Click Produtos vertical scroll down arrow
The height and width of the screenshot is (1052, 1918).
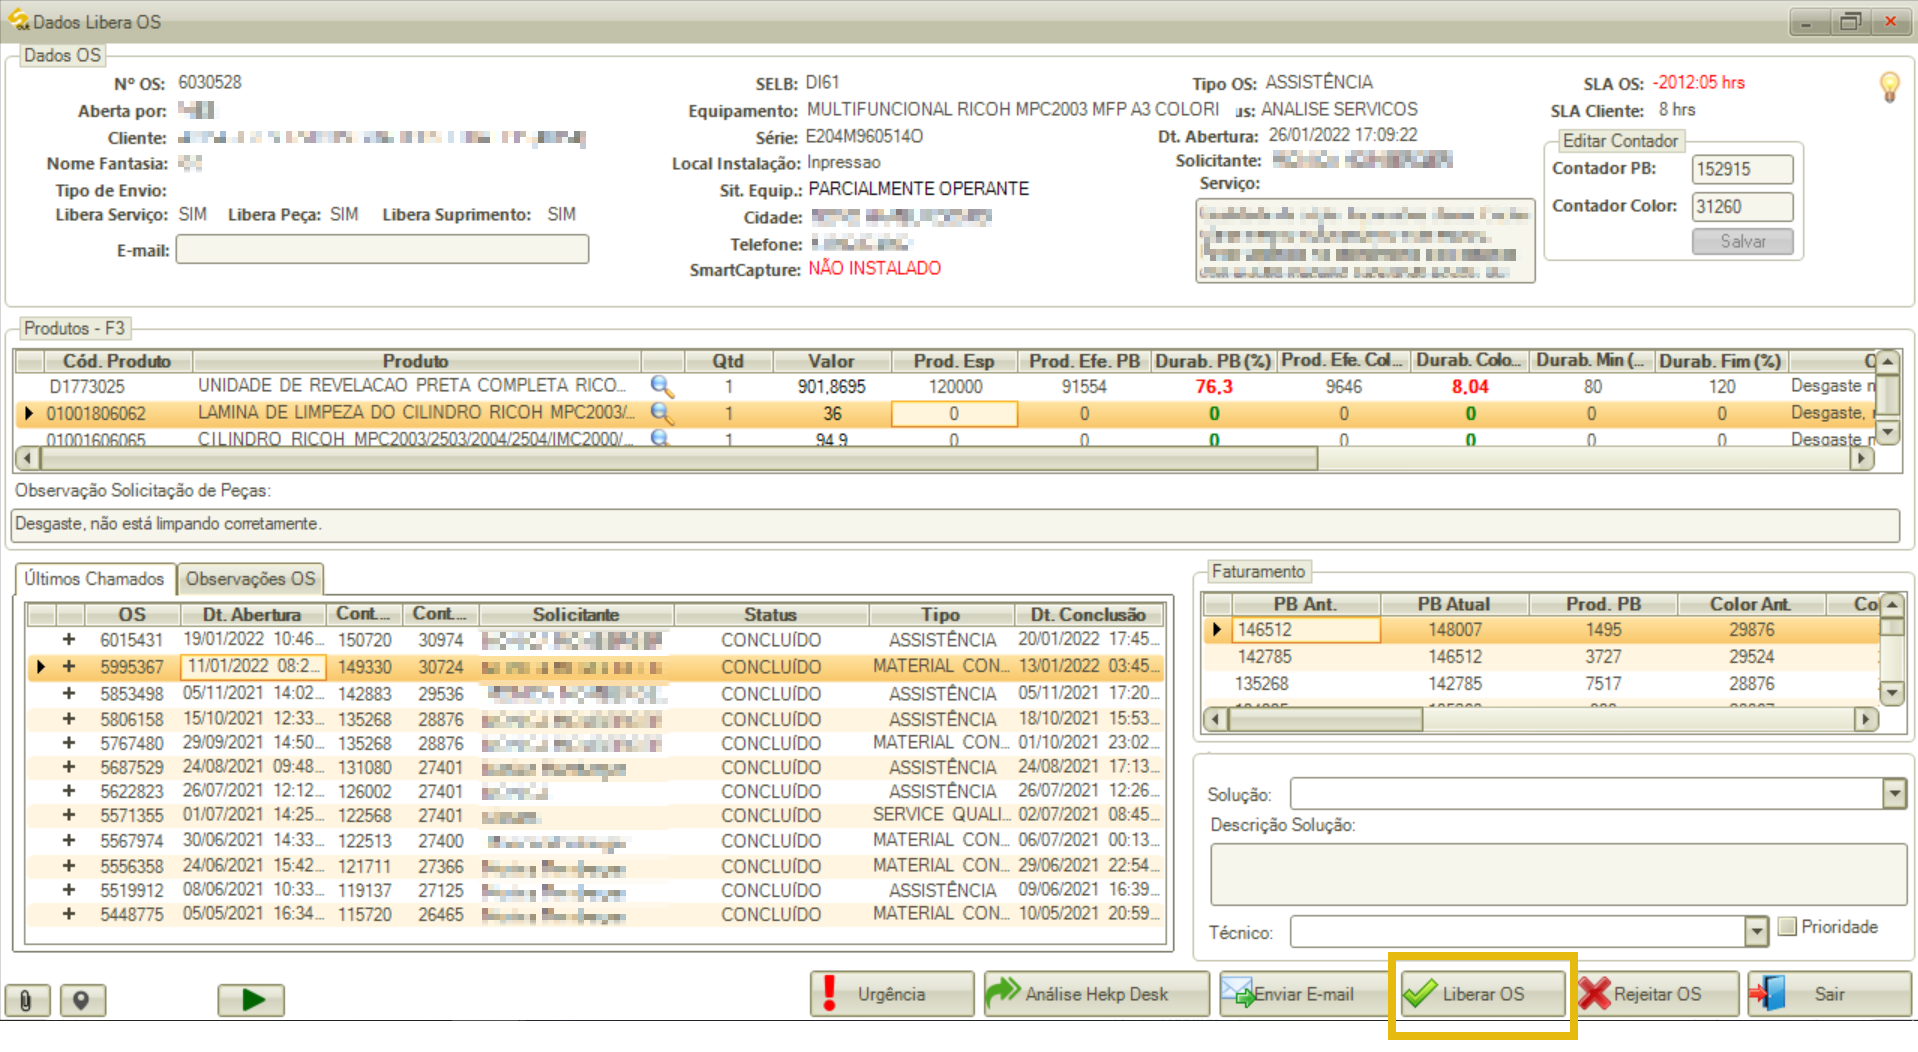coord(1887,432)
